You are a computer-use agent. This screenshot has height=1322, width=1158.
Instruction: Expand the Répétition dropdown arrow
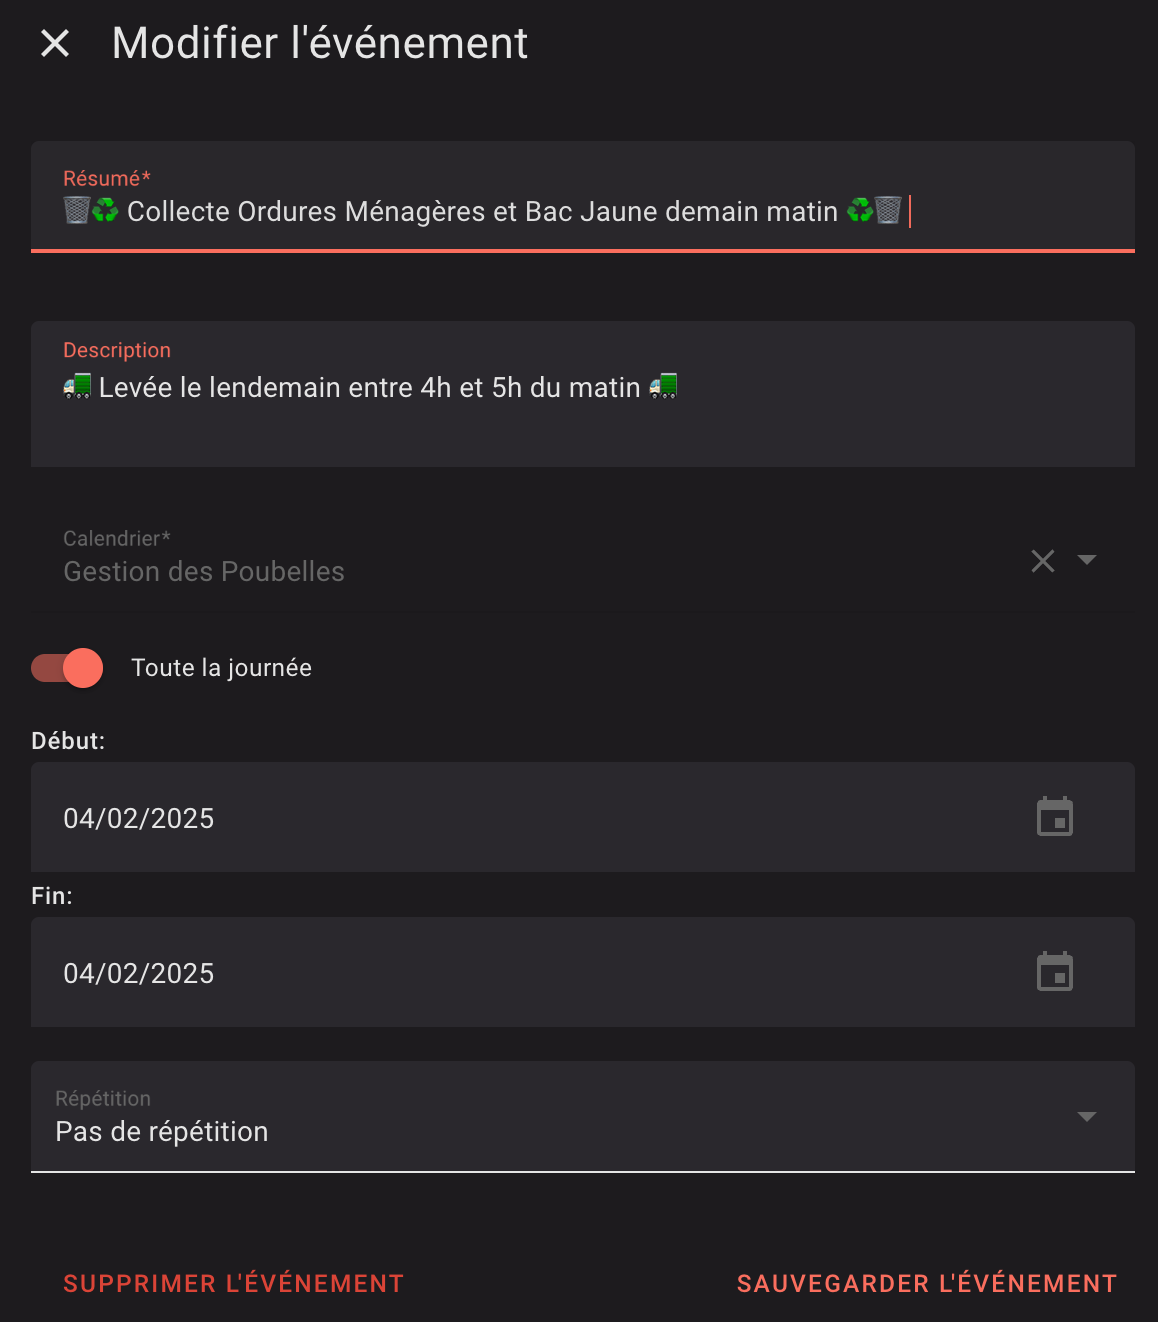[x=1087, y=1116]
